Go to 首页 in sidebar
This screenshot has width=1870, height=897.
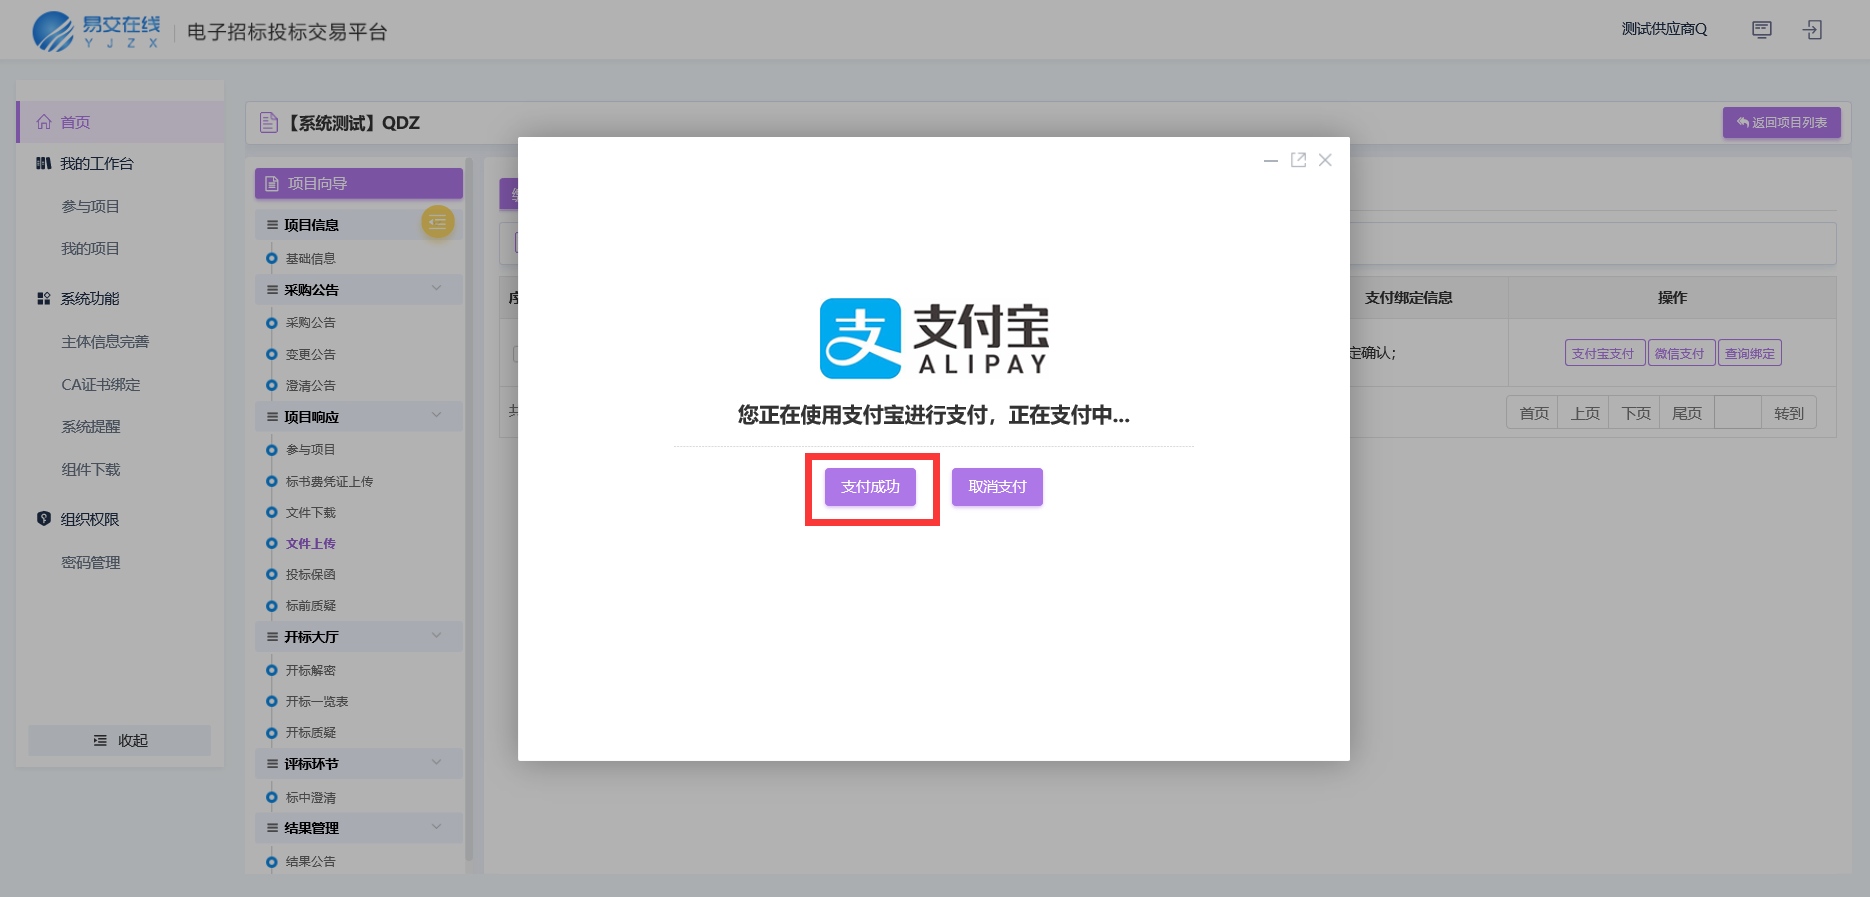point(120,122)
